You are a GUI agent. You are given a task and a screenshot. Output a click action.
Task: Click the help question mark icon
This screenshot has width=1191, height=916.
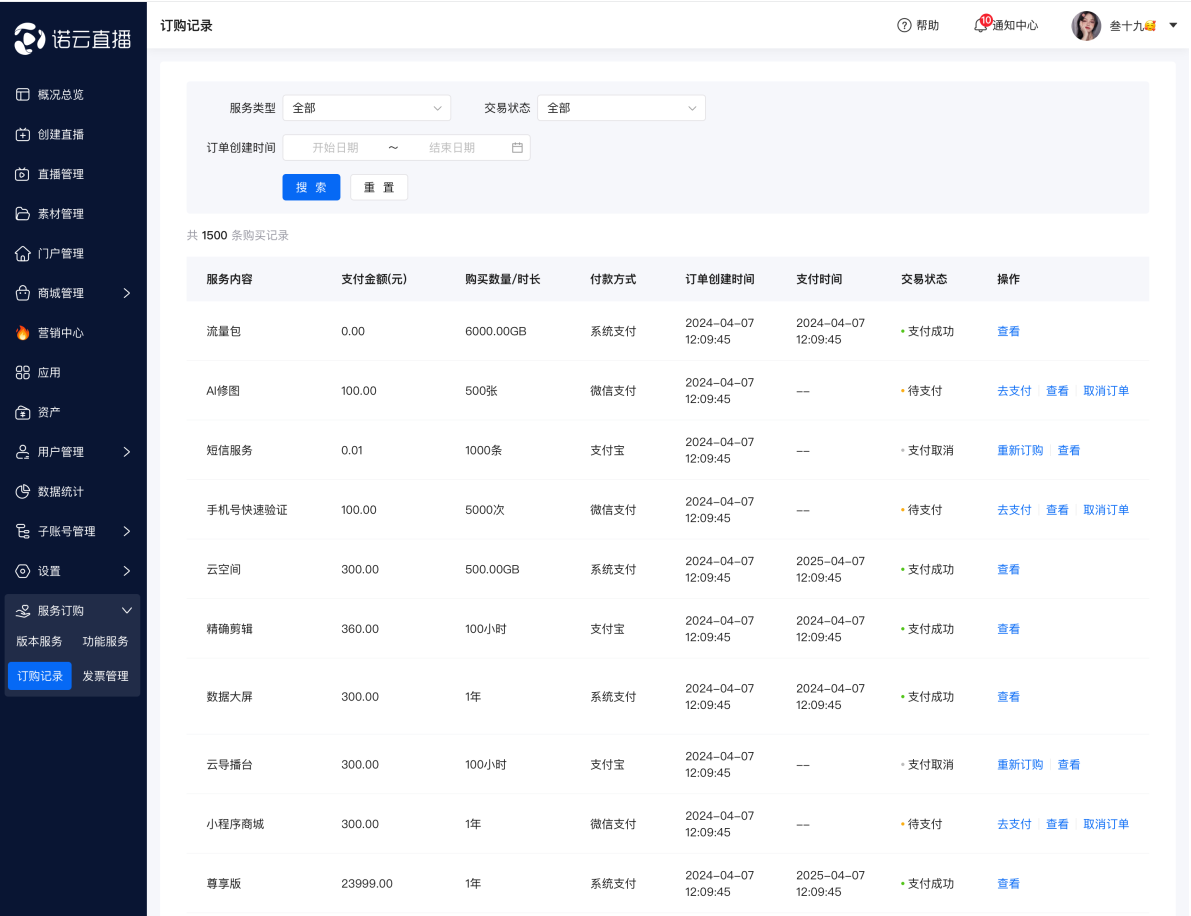pyautogui.click(x=904, y=26)
